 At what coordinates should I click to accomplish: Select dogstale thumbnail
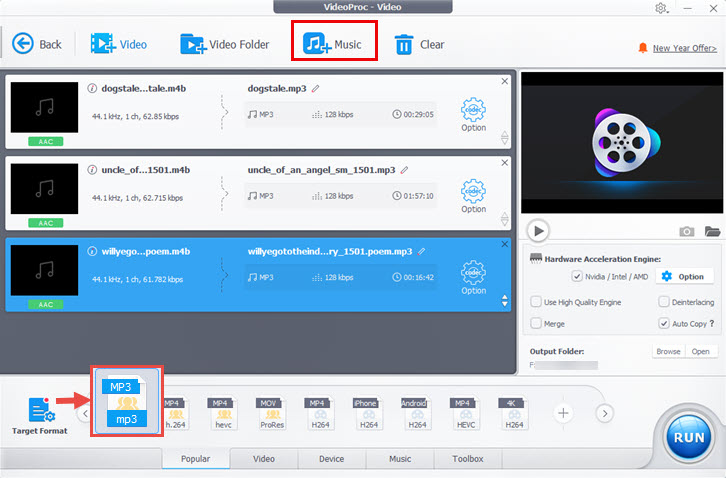click(x=44, y=107)
